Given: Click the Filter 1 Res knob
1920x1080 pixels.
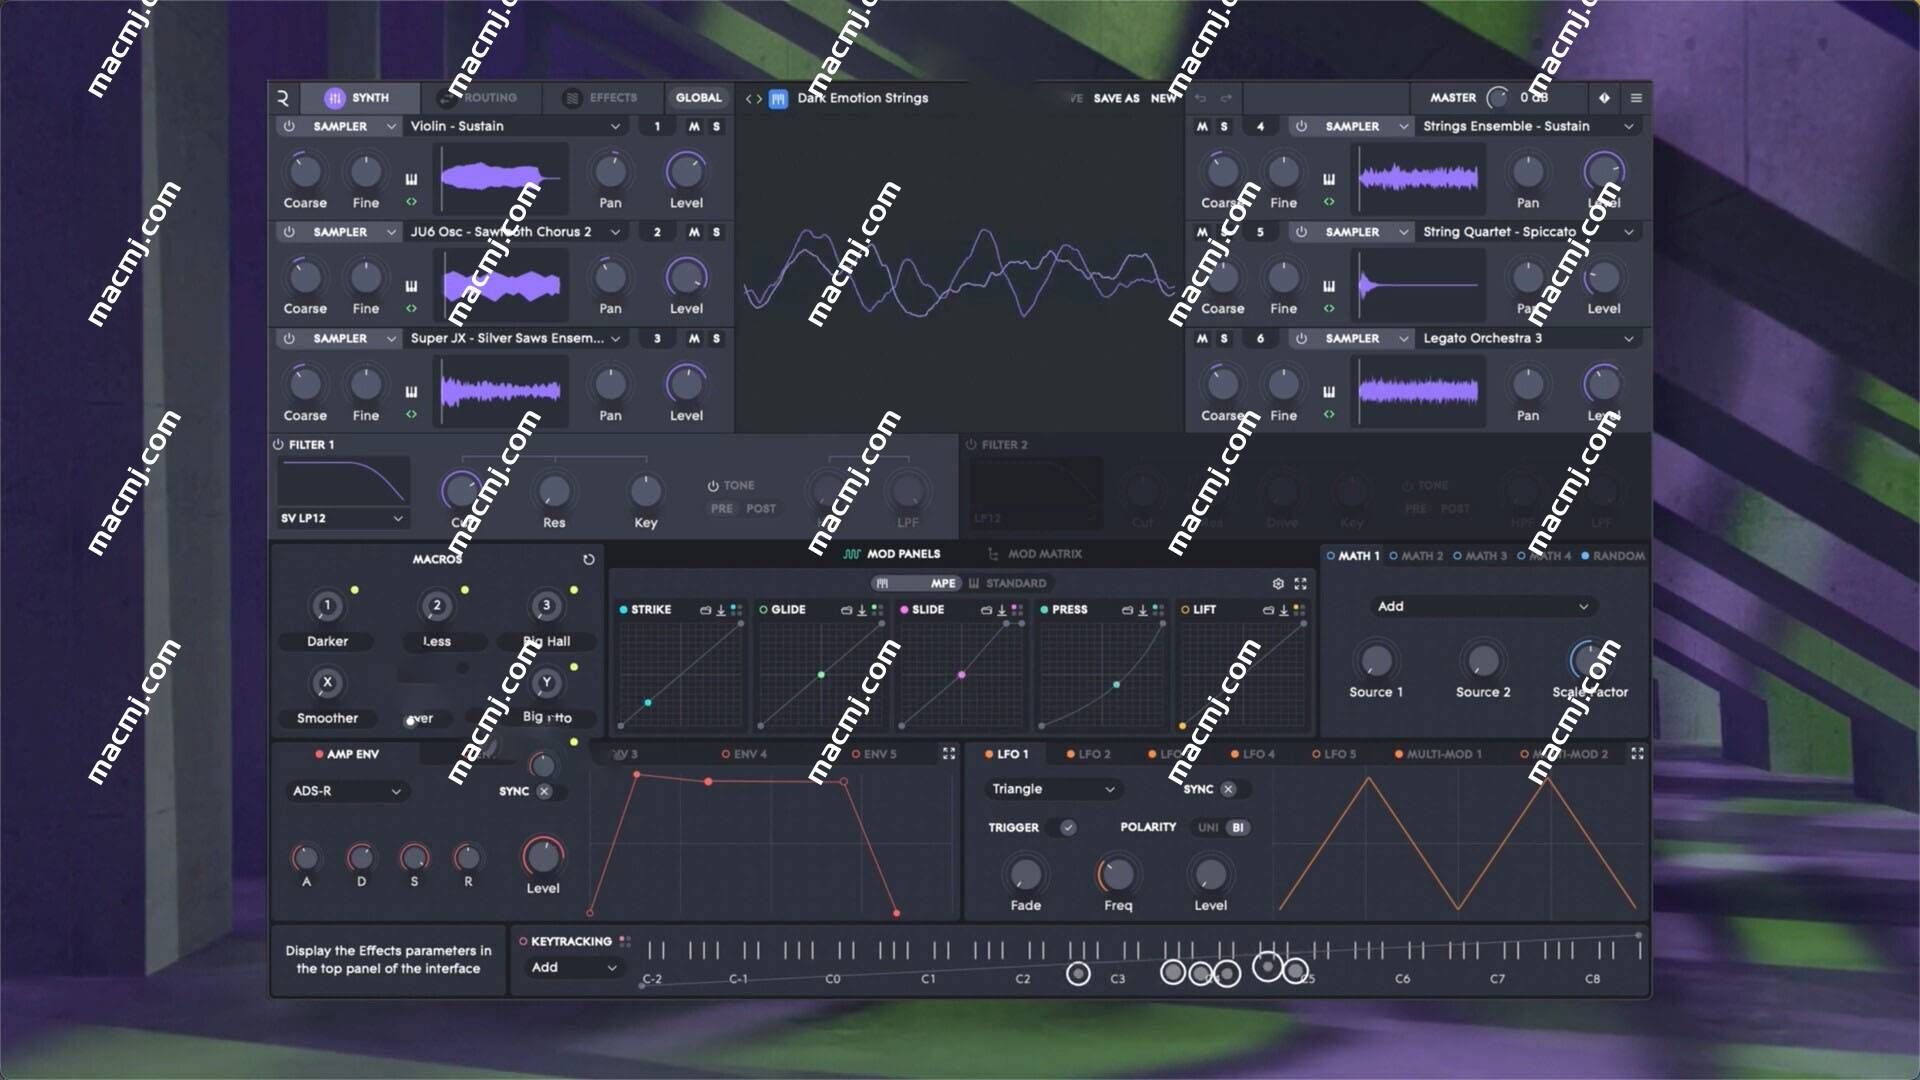Looking at the screenshot, I should pyautogui.click(x=554, y=491).
